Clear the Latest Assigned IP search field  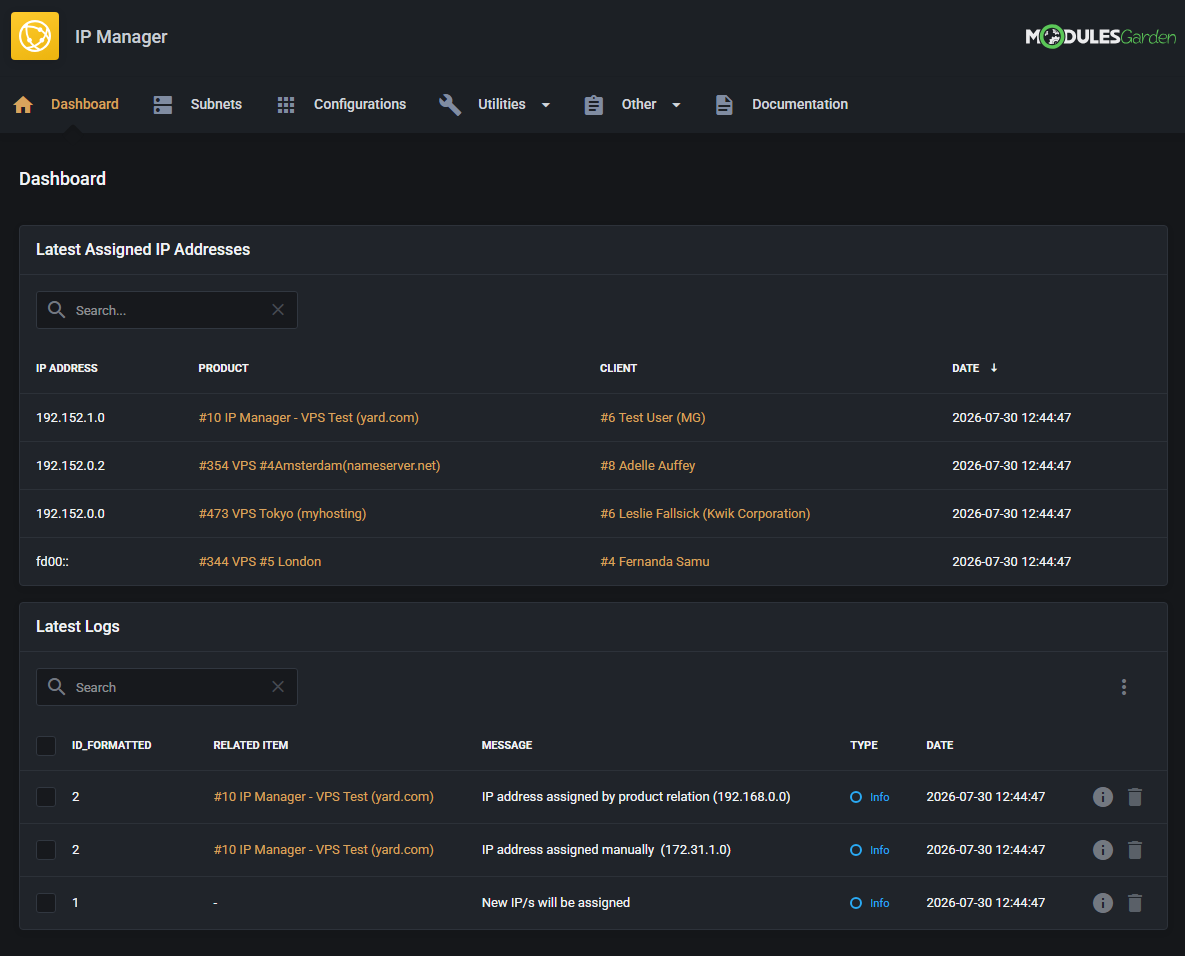[x=278, y=310]
